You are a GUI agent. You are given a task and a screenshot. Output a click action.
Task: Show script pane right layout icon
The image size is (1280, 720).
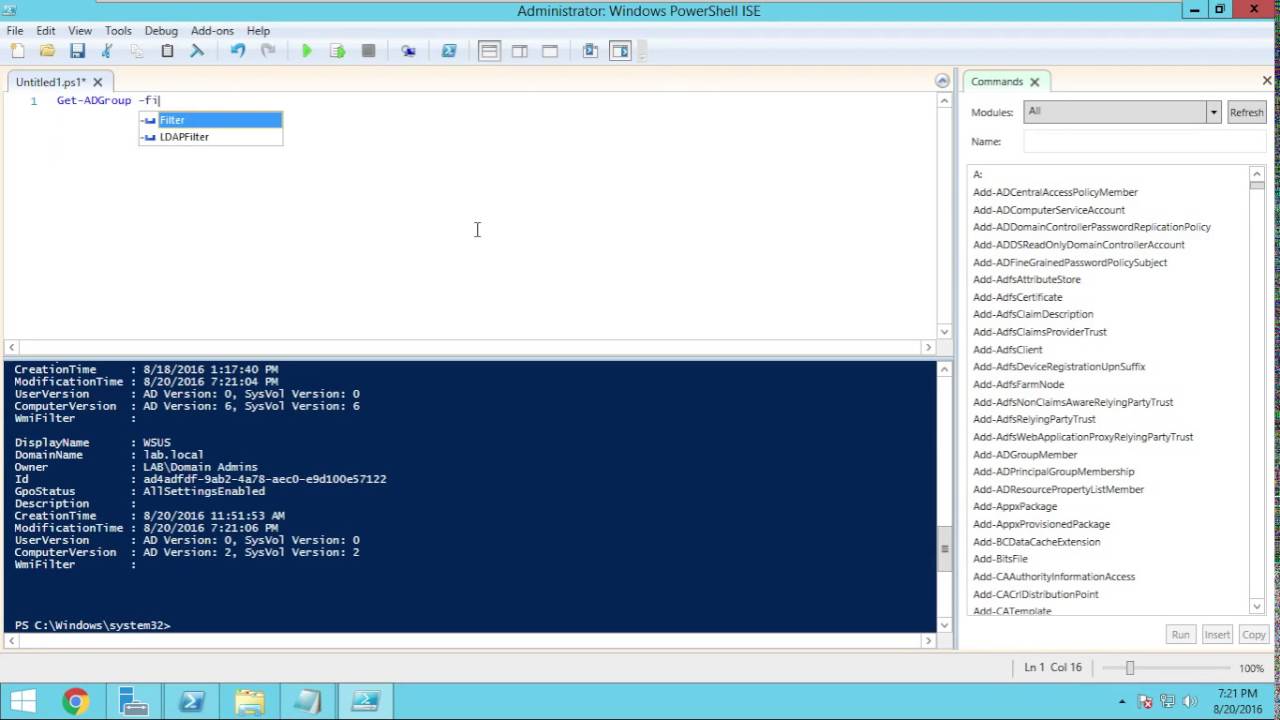coord(520,51)
